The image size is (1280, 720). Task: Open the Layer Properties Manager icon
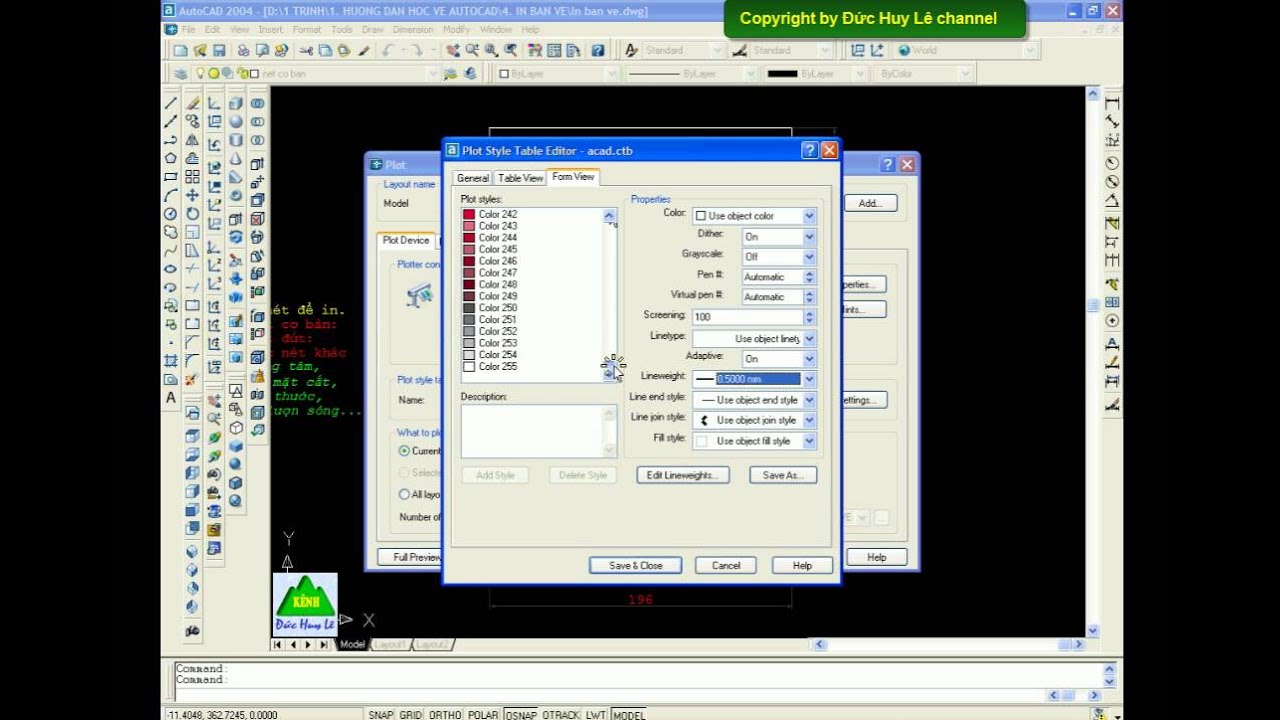(x=180, y=74)
